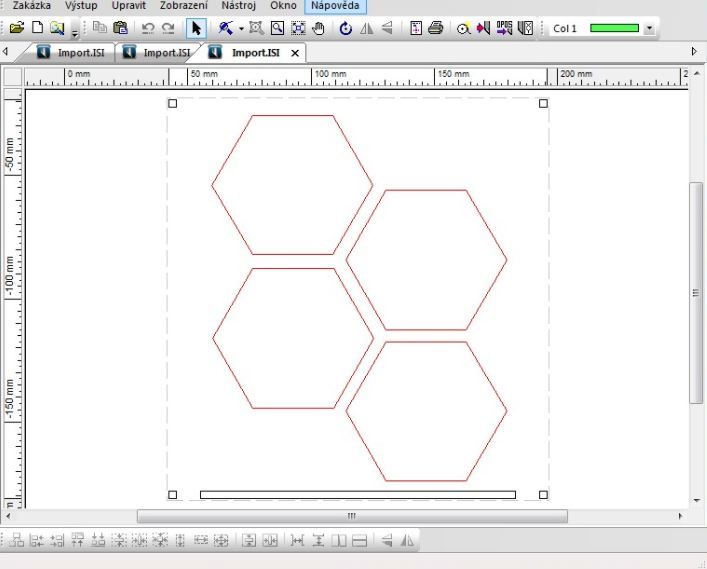The image size is (707, 569).
Task: Select the long thin rectangle below hexagons
Action: pyautogui.click(x=358, y=495)
